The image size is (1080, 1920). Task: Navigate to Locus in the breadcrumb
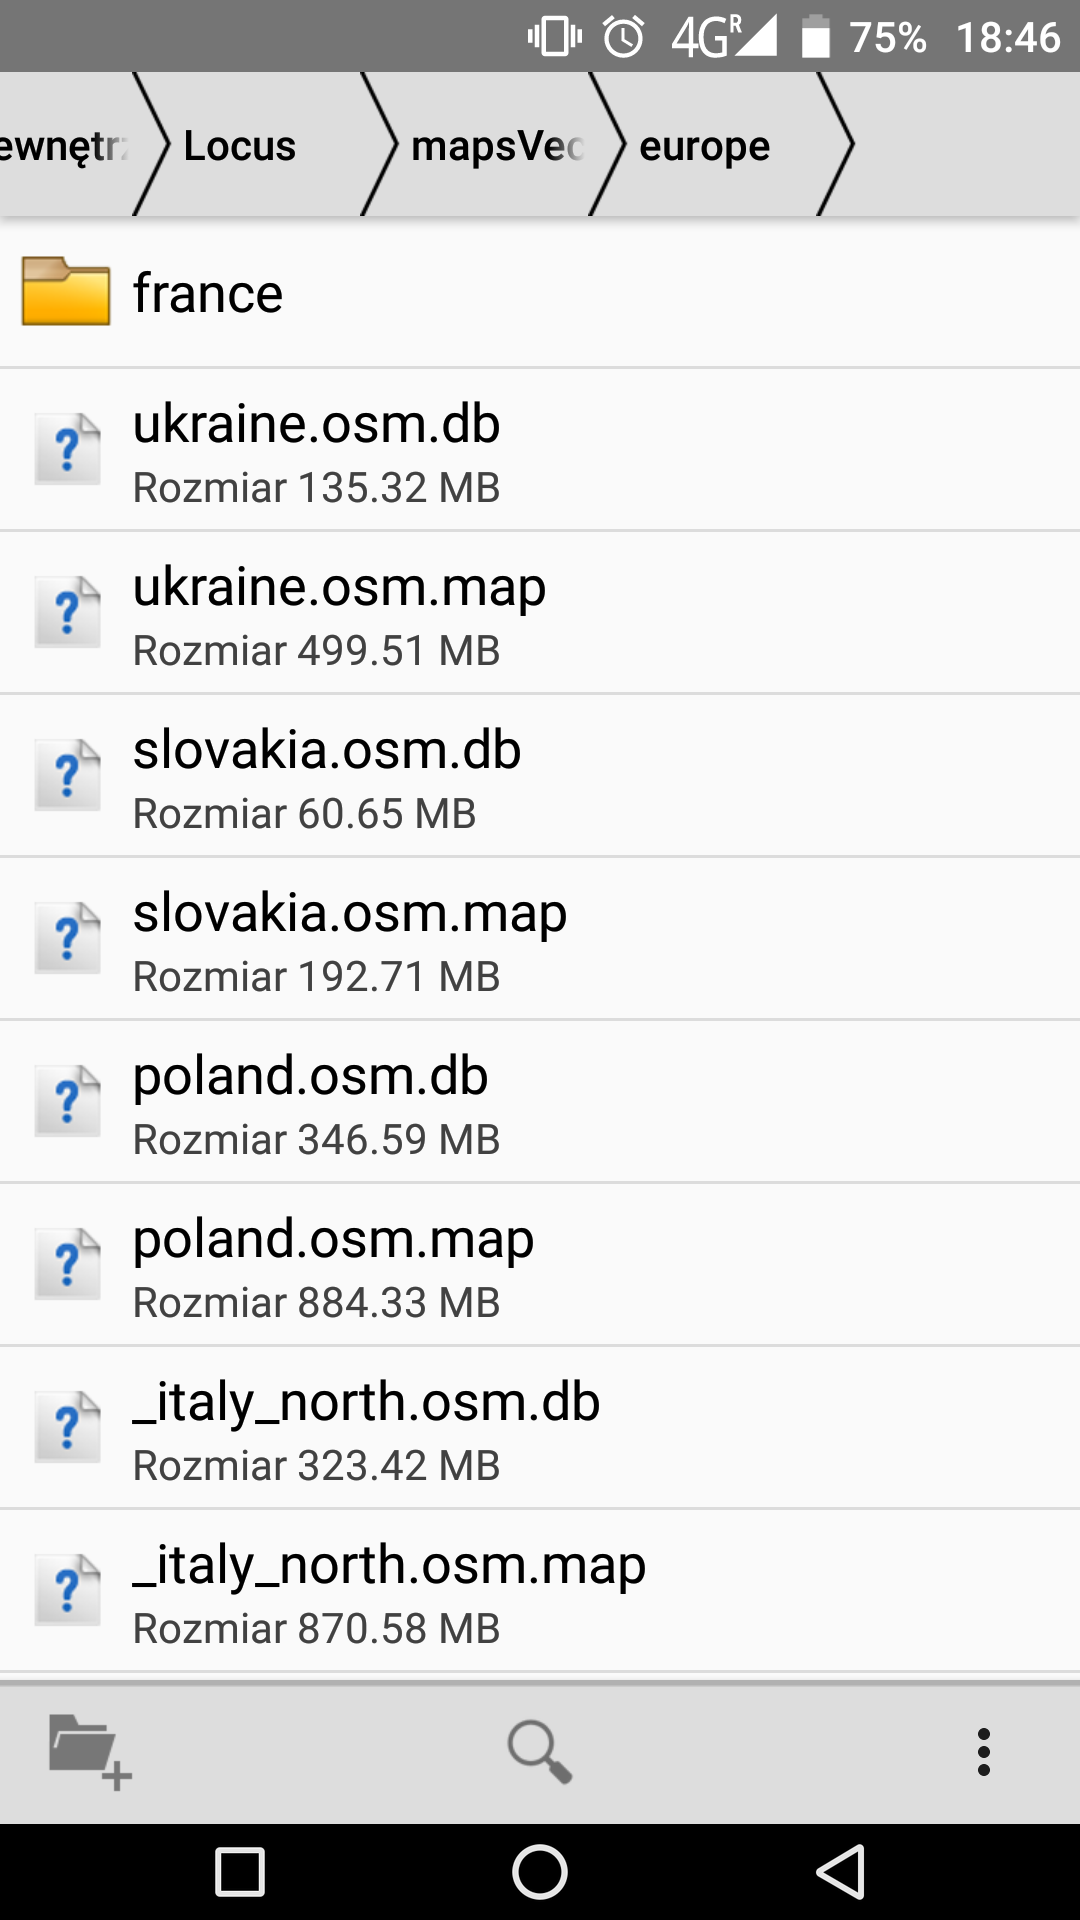(240, 146)
